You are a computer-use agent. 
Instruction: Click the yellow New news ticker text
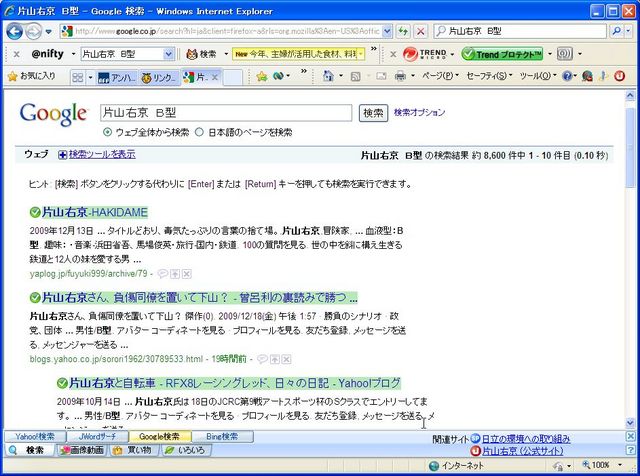298,54
